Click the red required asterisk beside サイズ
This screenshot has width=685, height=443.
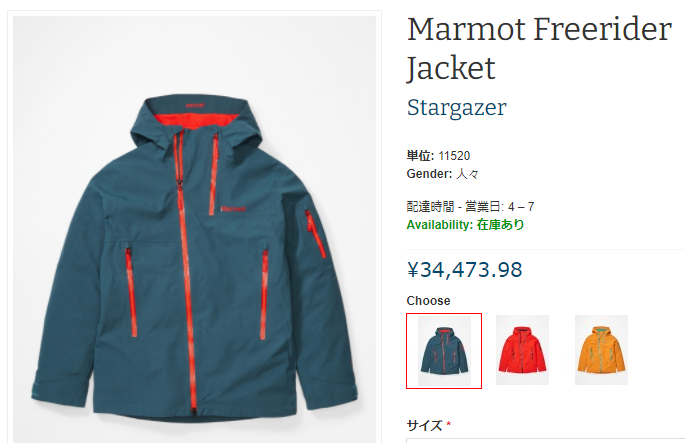(449, 424)
